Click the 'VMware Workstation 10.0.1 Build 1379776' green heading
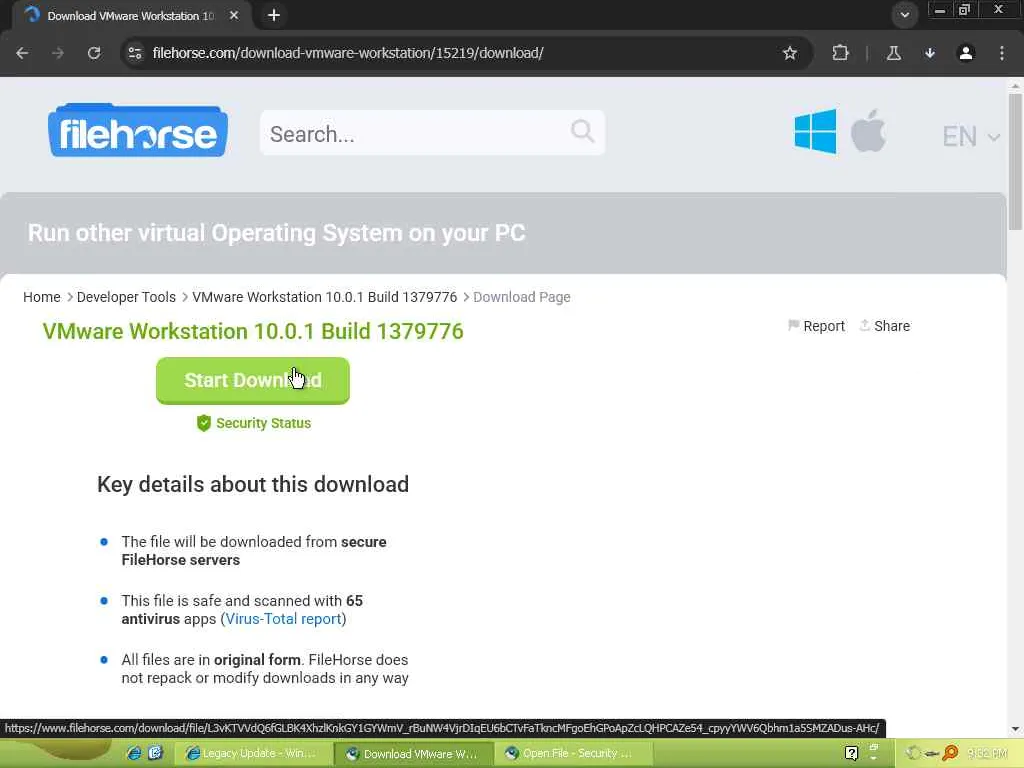 point(253,331)
